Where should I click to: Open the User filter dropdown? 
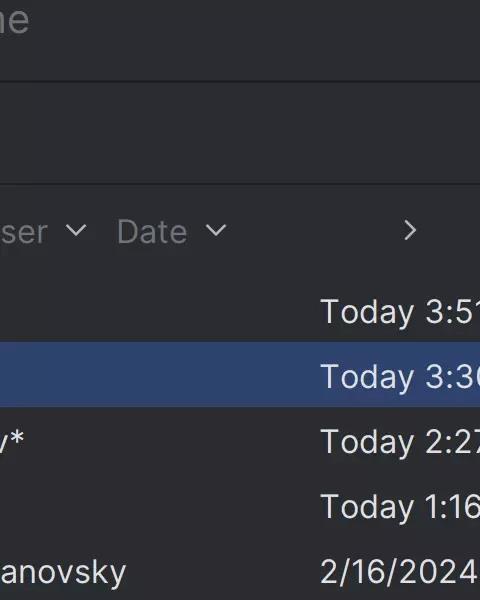tap(43, 231)
